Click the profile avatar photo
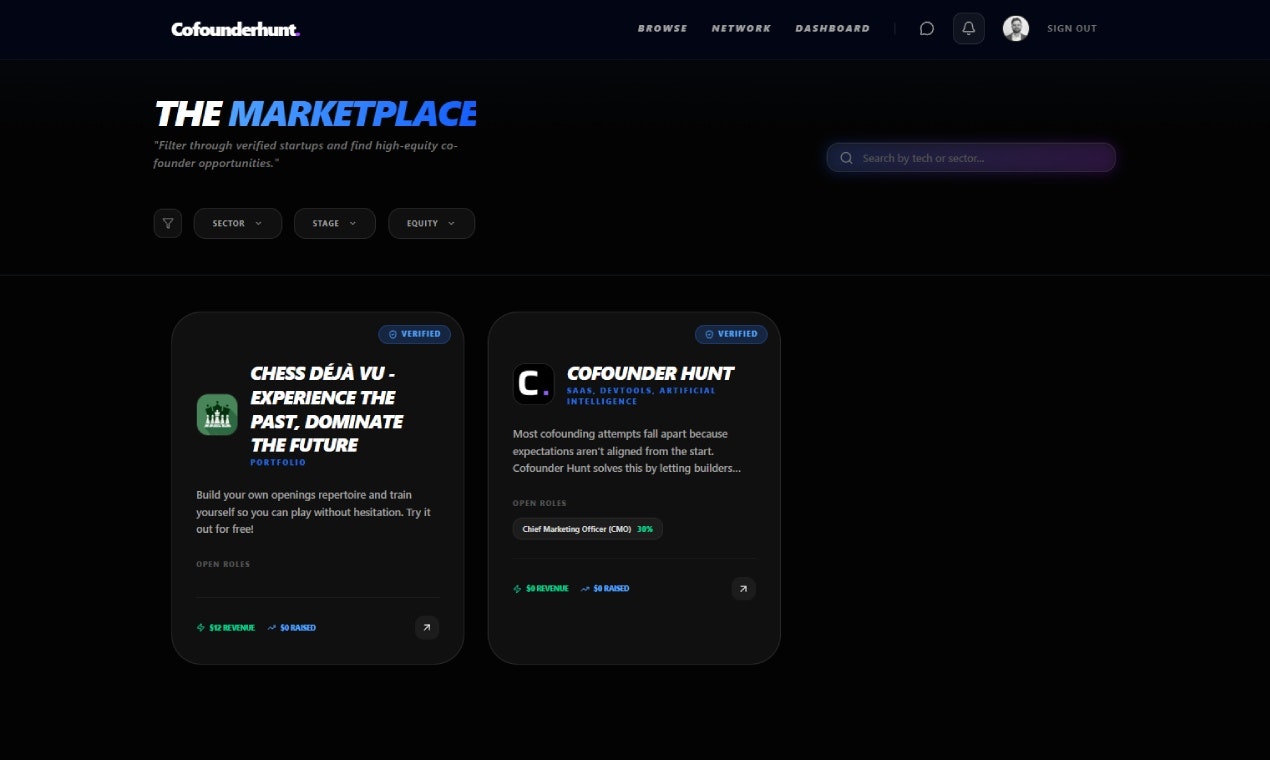1270x760 pixels. (1015, 28)
